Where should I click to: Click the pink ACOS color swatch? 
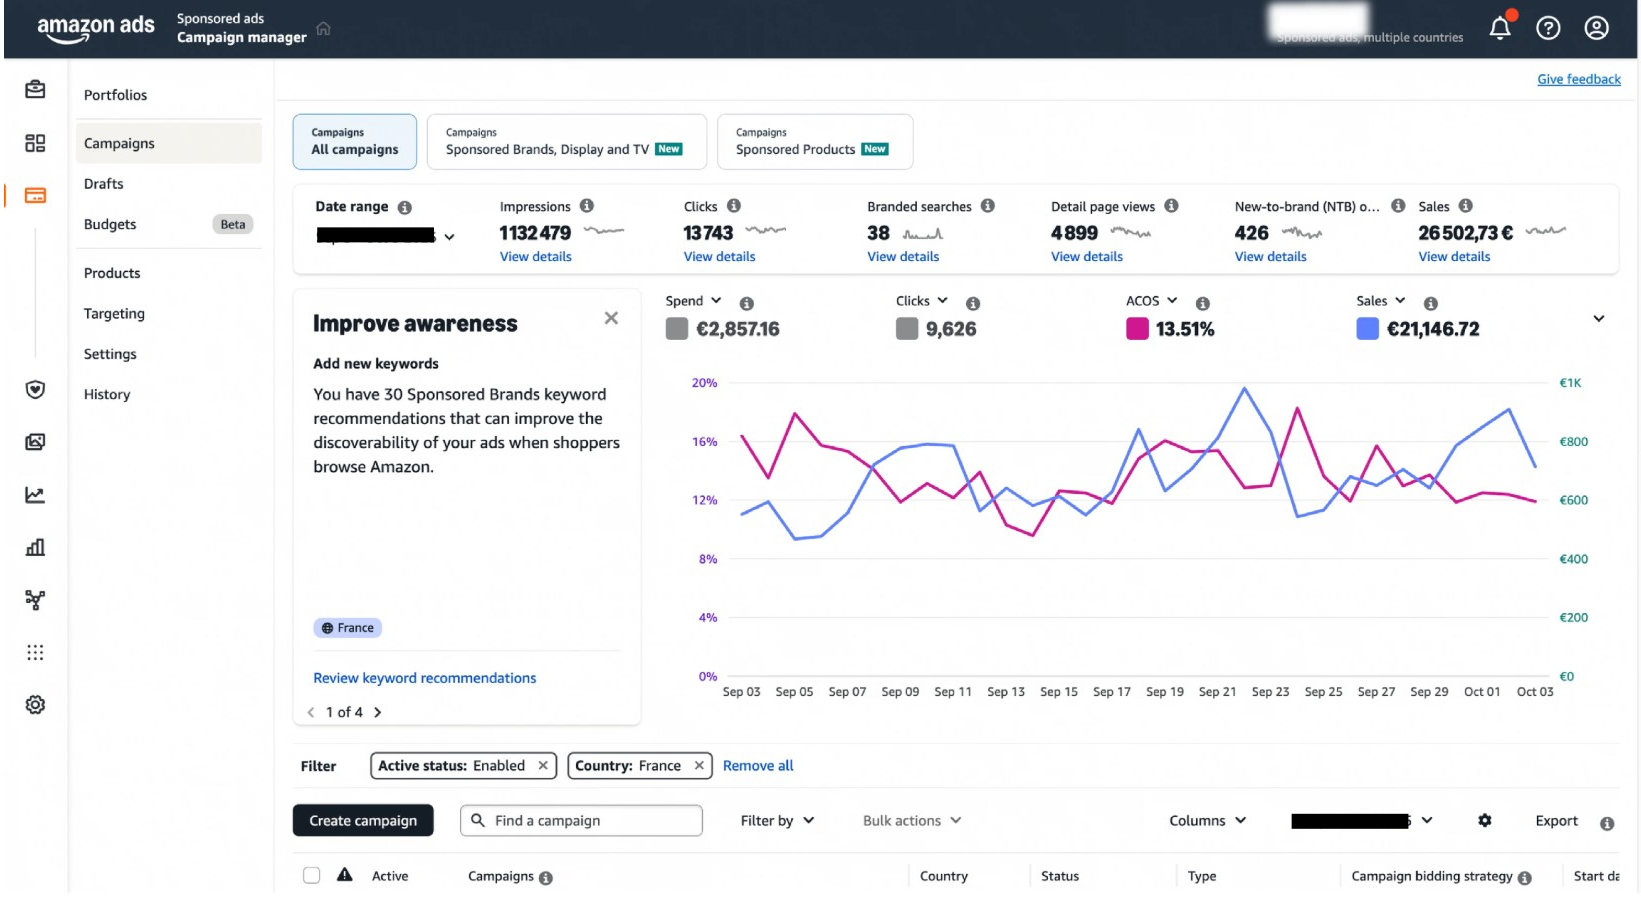click(x=1137, y=329)
